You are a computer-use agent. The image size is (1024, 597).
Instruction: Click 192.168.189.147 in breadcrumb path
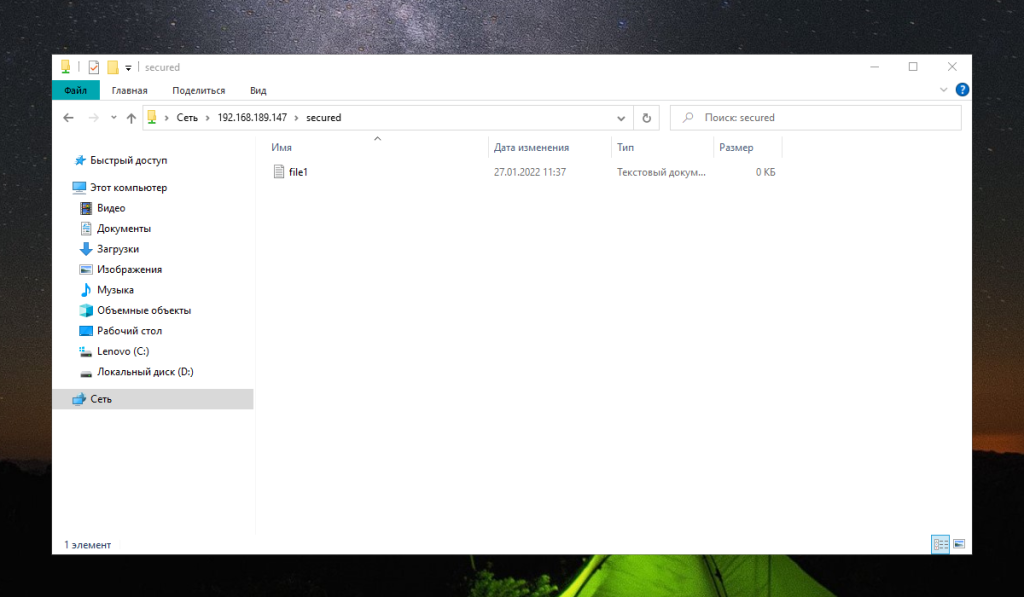pos(252,118)
